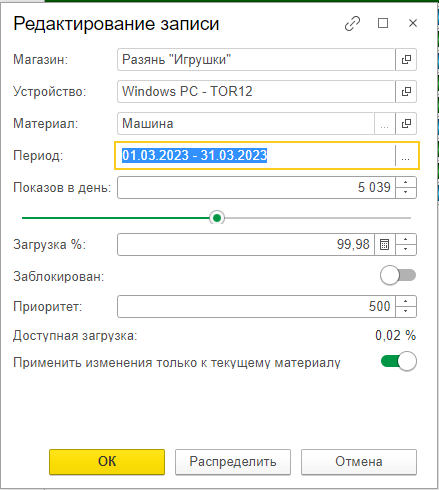Open calculator in Загрузка % field

pos(384,244)
